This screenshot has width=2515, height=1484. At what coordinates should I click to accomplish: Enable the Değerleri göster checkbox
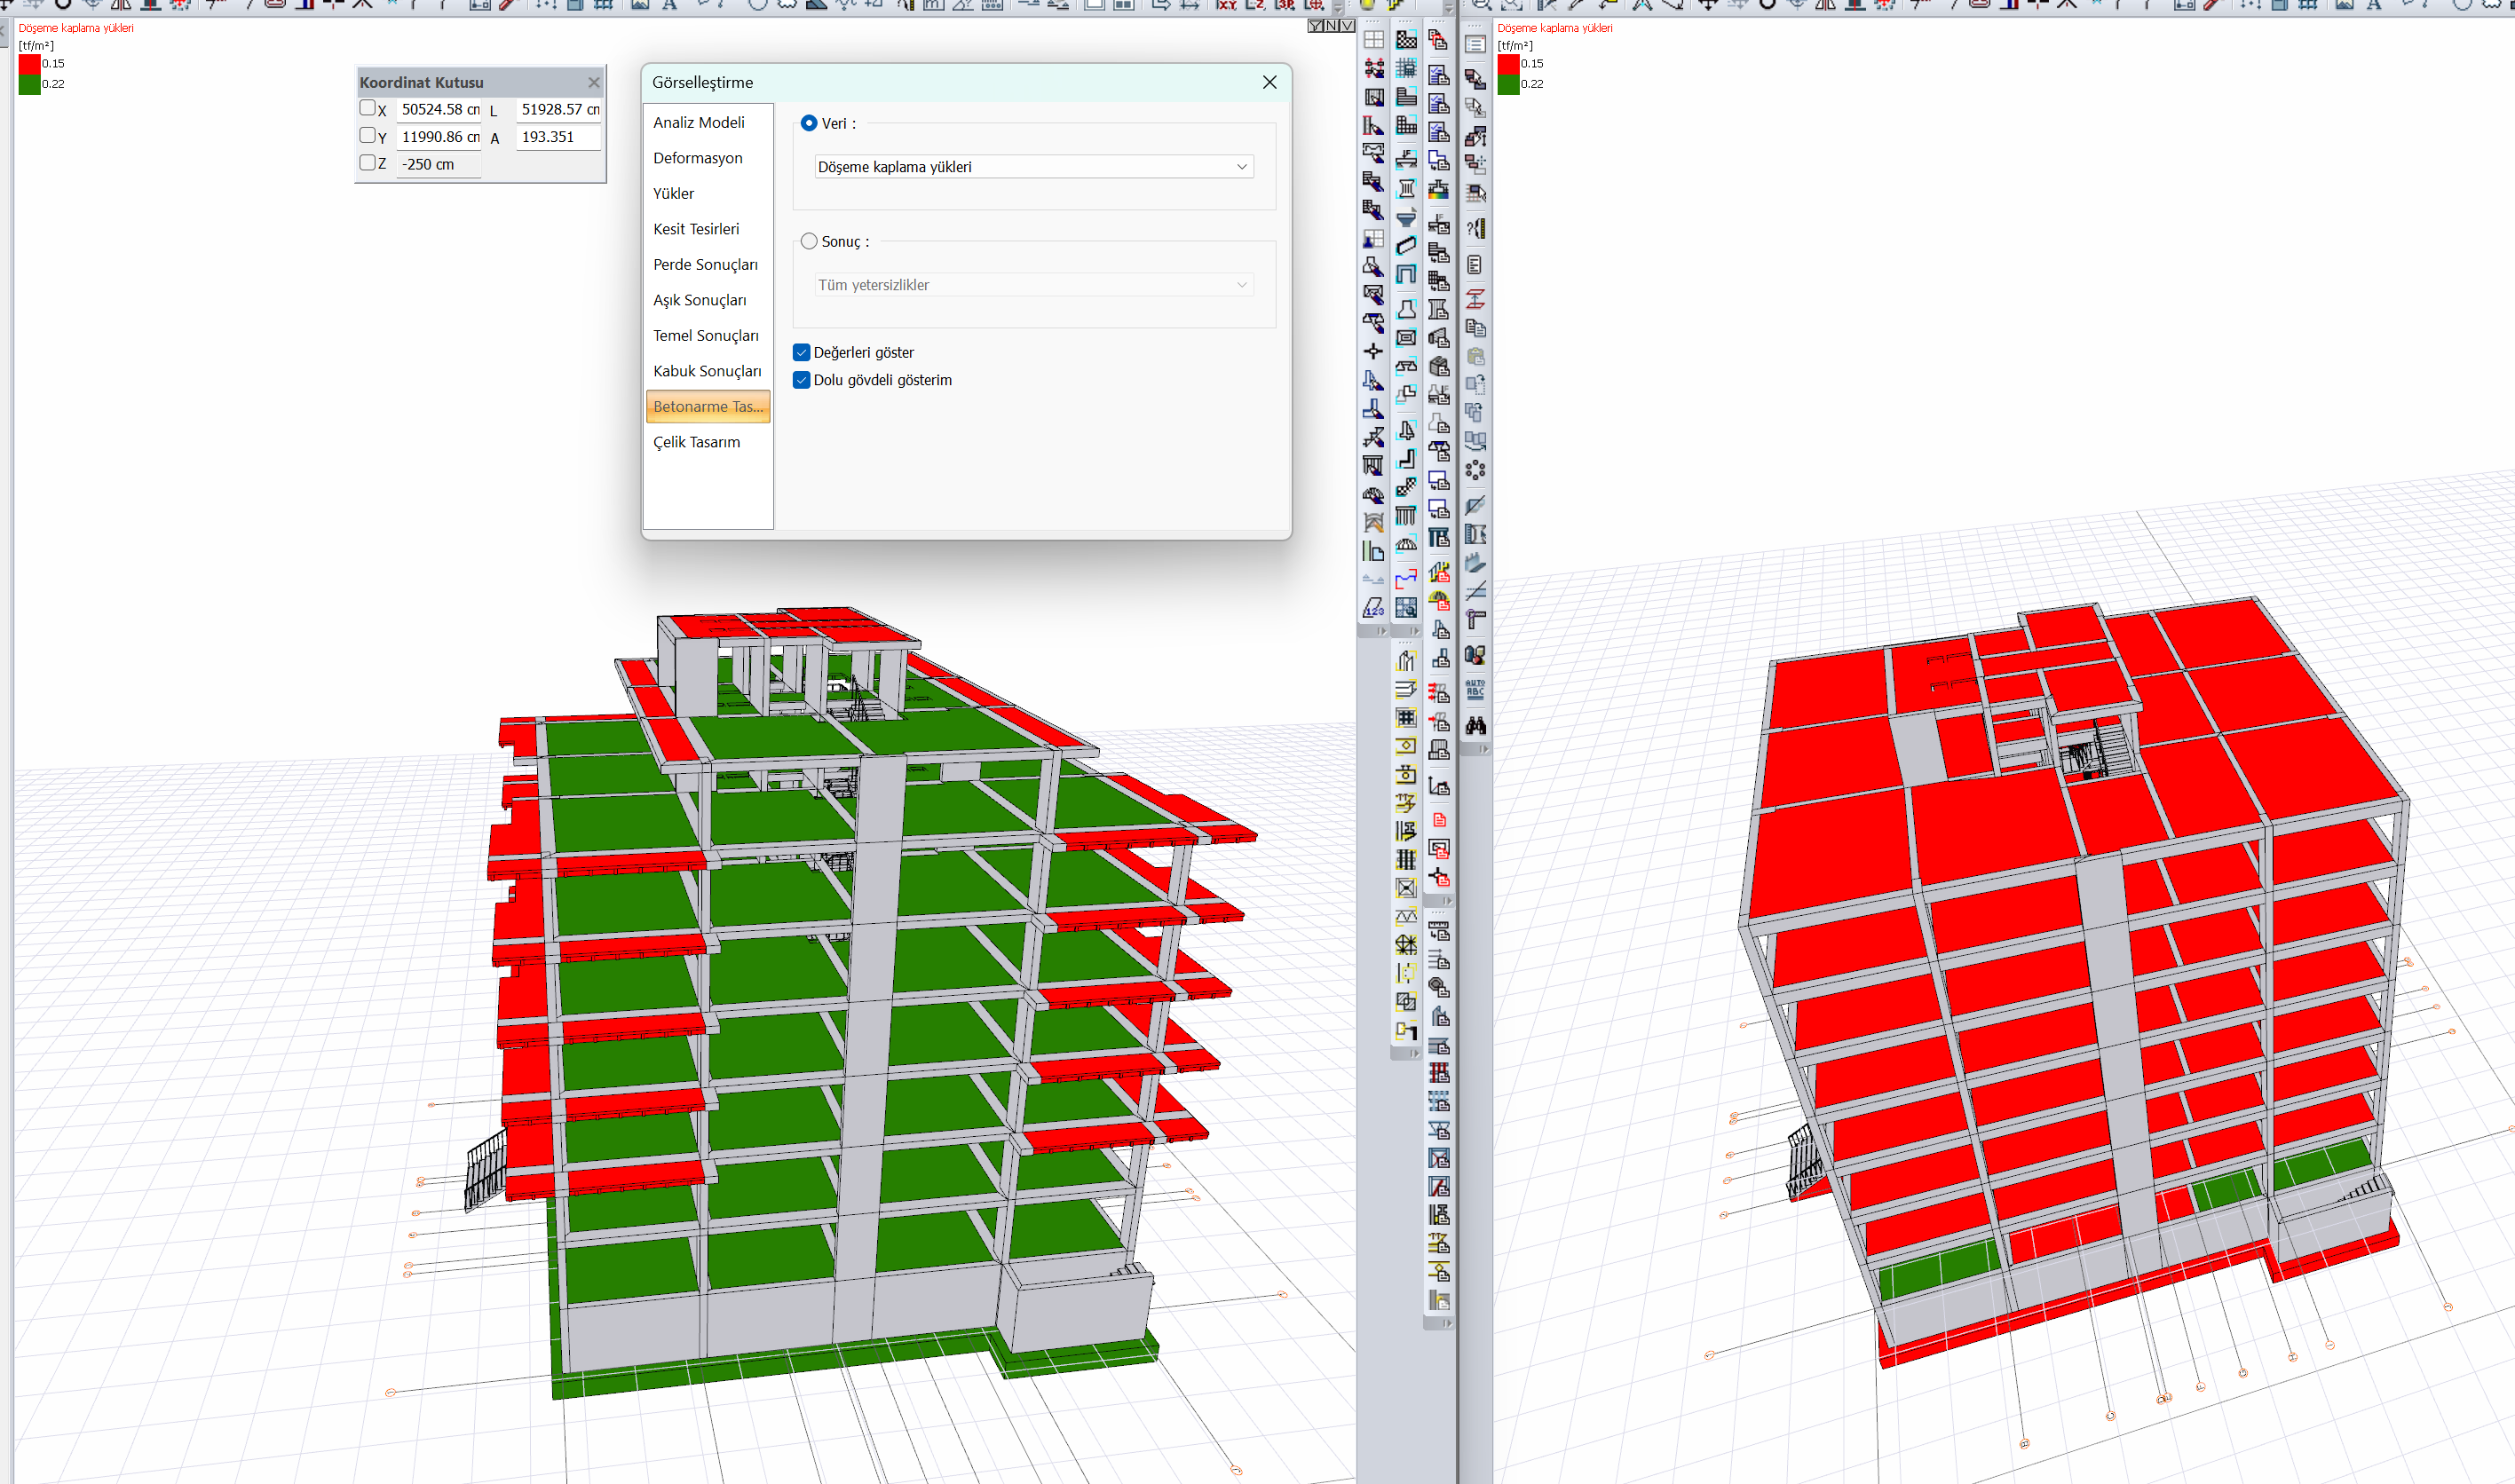coord(801,352)
